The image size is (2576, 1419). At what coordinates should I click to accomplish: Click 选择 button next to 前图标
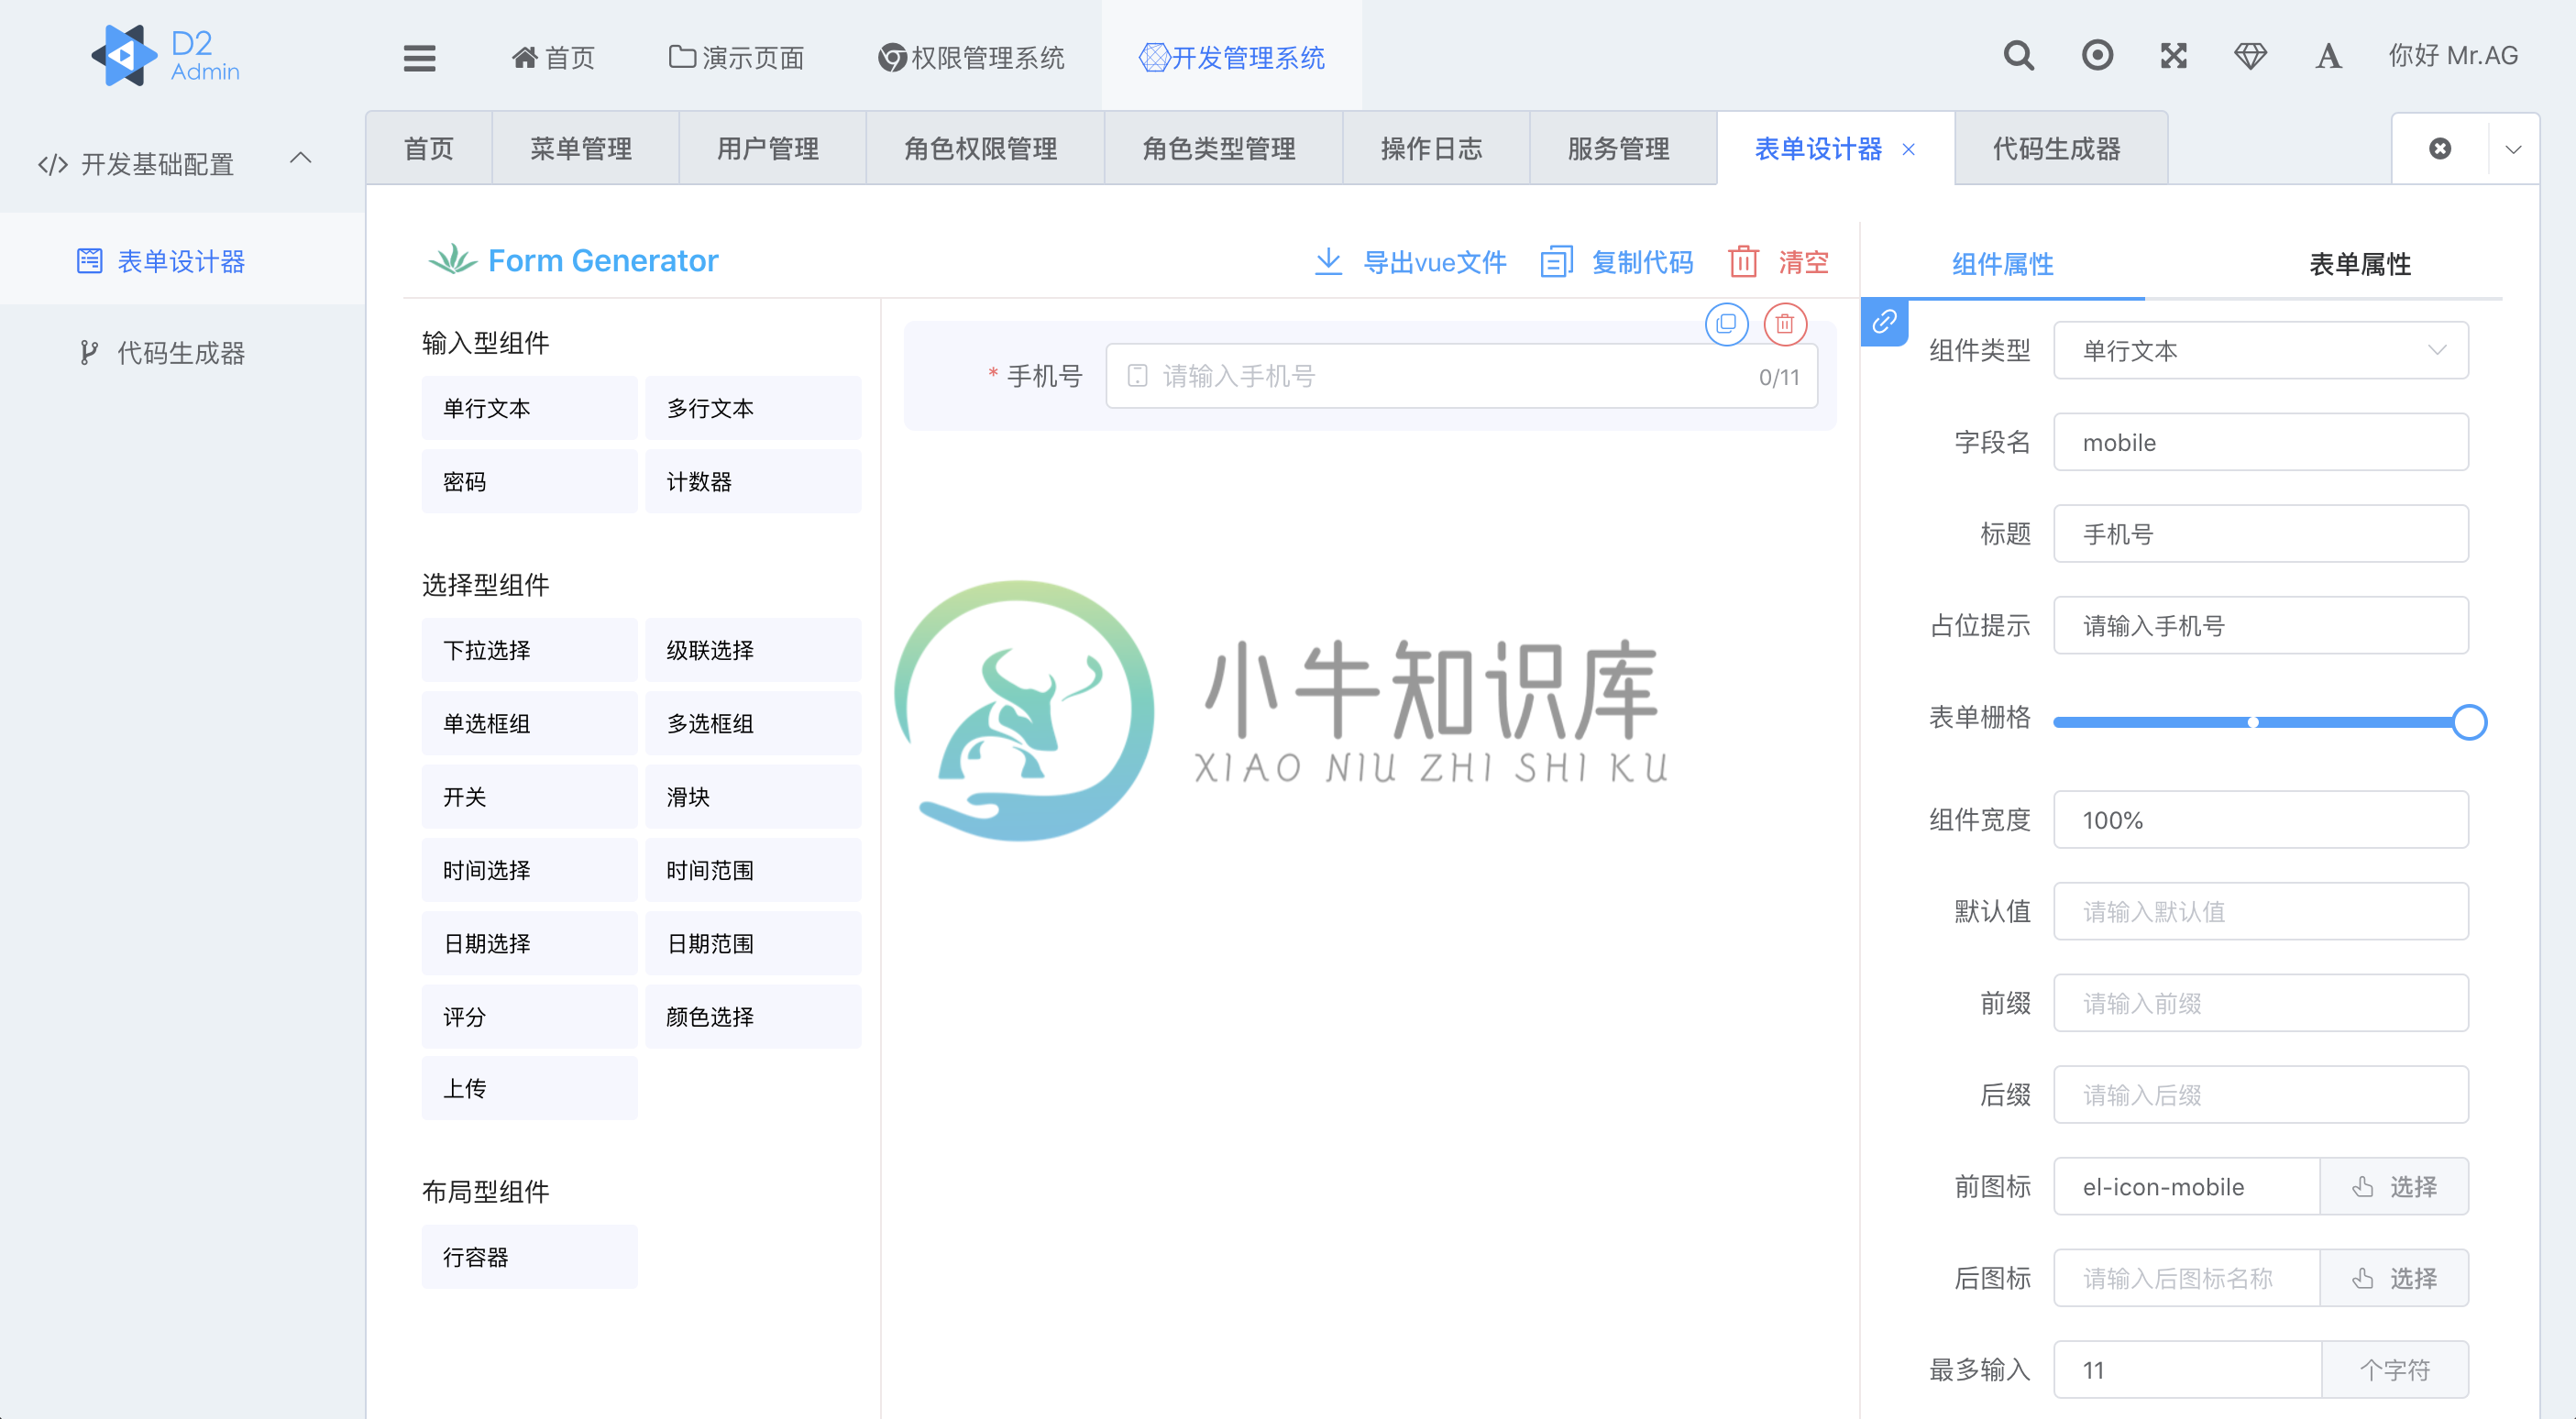point(2394,1186)
